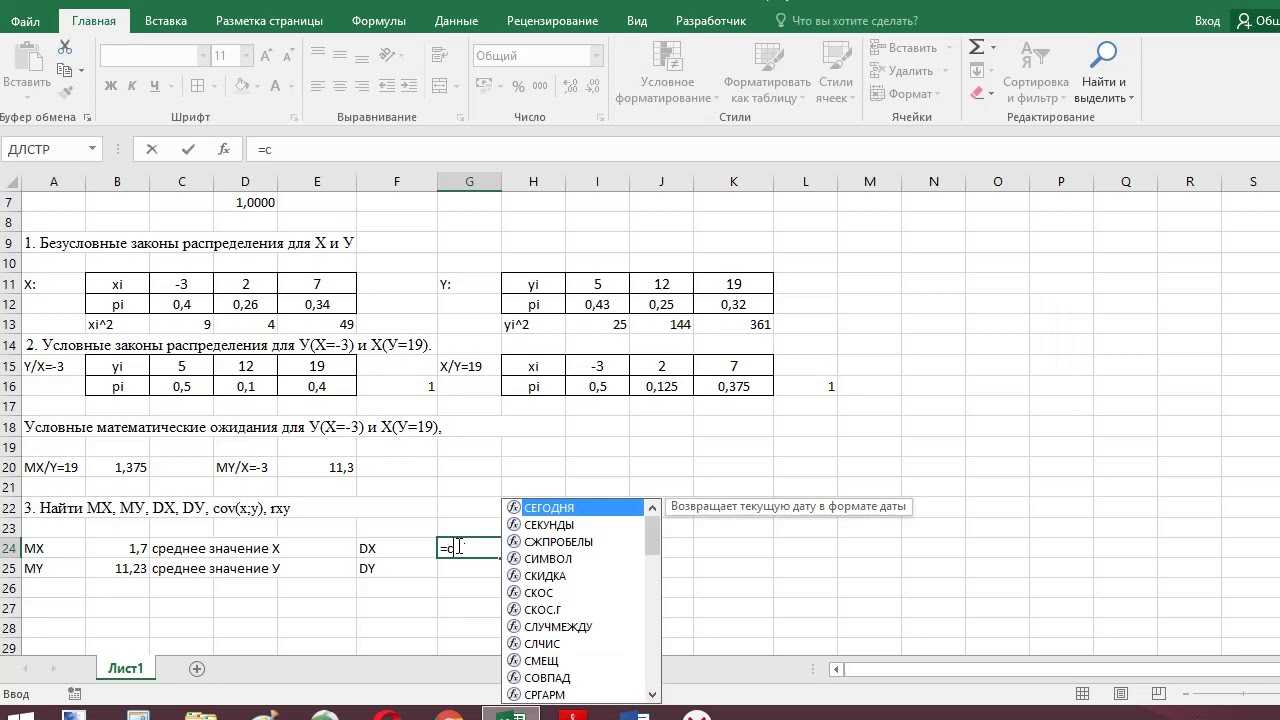Viewport: 1280px width, 720px height.
Task: Click the increase indent icon
Action: (410, 86)
